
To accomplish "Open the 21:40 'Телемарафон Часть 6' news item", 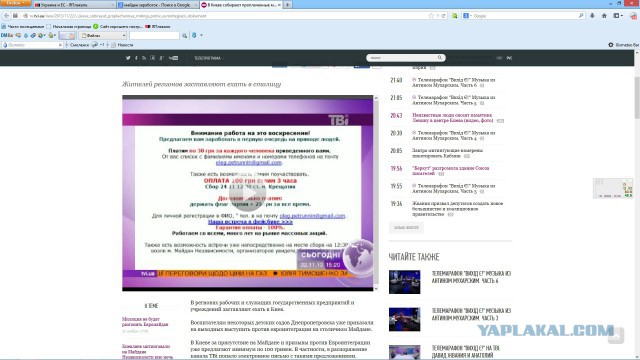I will (x=453, y=82).
